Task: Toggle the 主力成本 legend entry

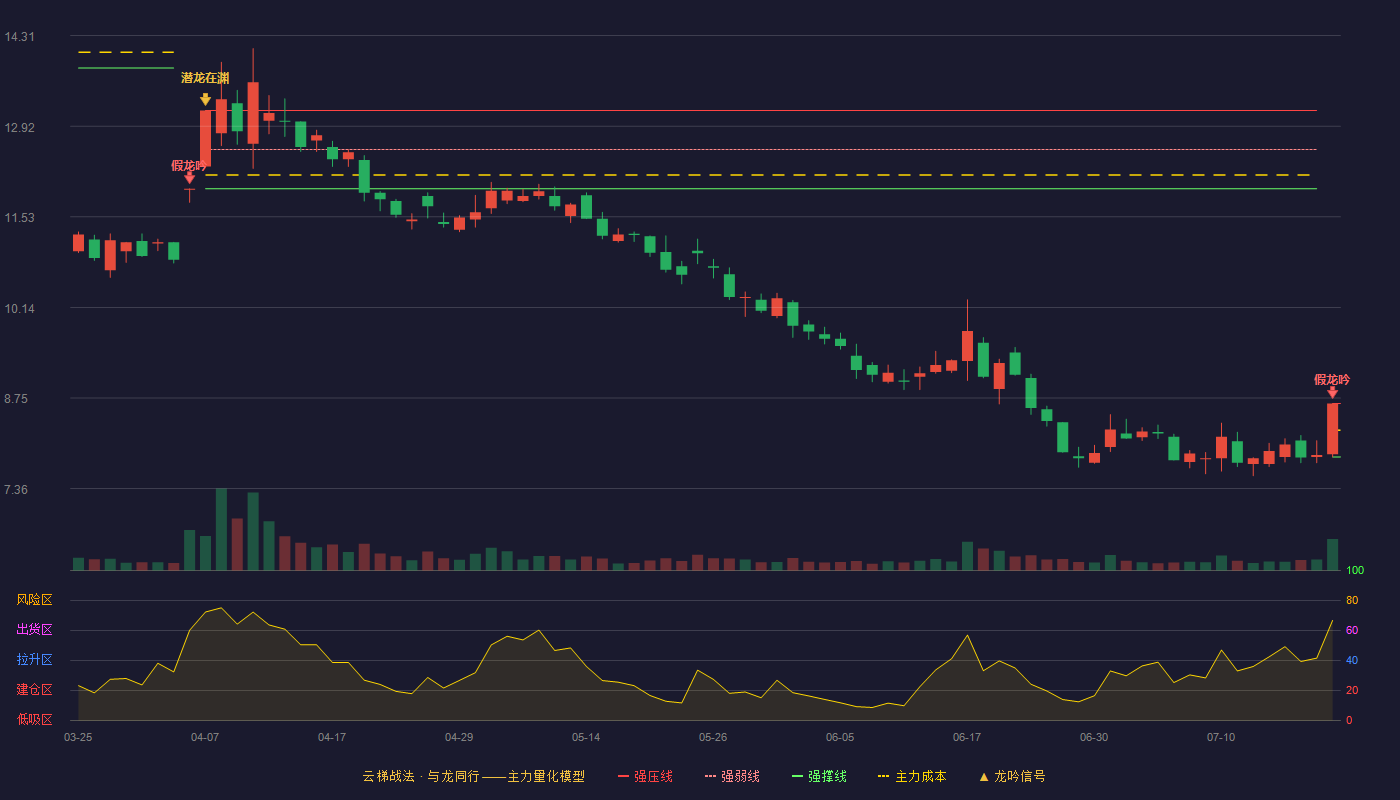Action: pyautogui.click(x=912, y=776)
